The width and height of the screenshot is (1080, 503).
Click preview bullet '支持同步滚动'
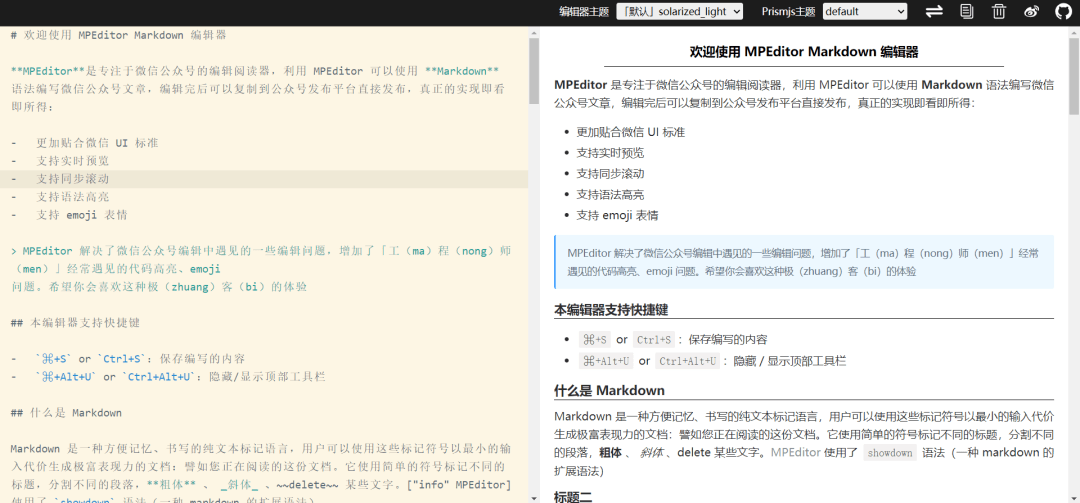tap(610, 174)
